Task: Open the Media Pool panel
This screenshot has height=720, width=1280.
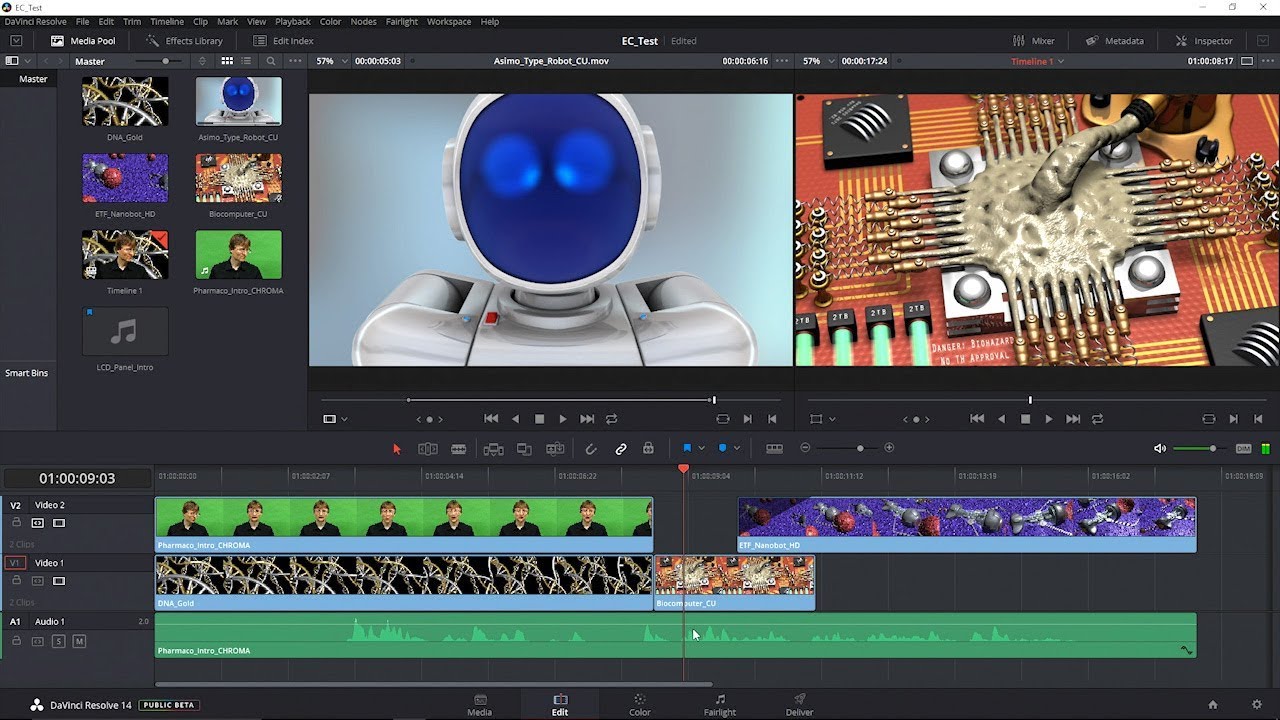Action: pyautogui.click(x=87, y=41)
